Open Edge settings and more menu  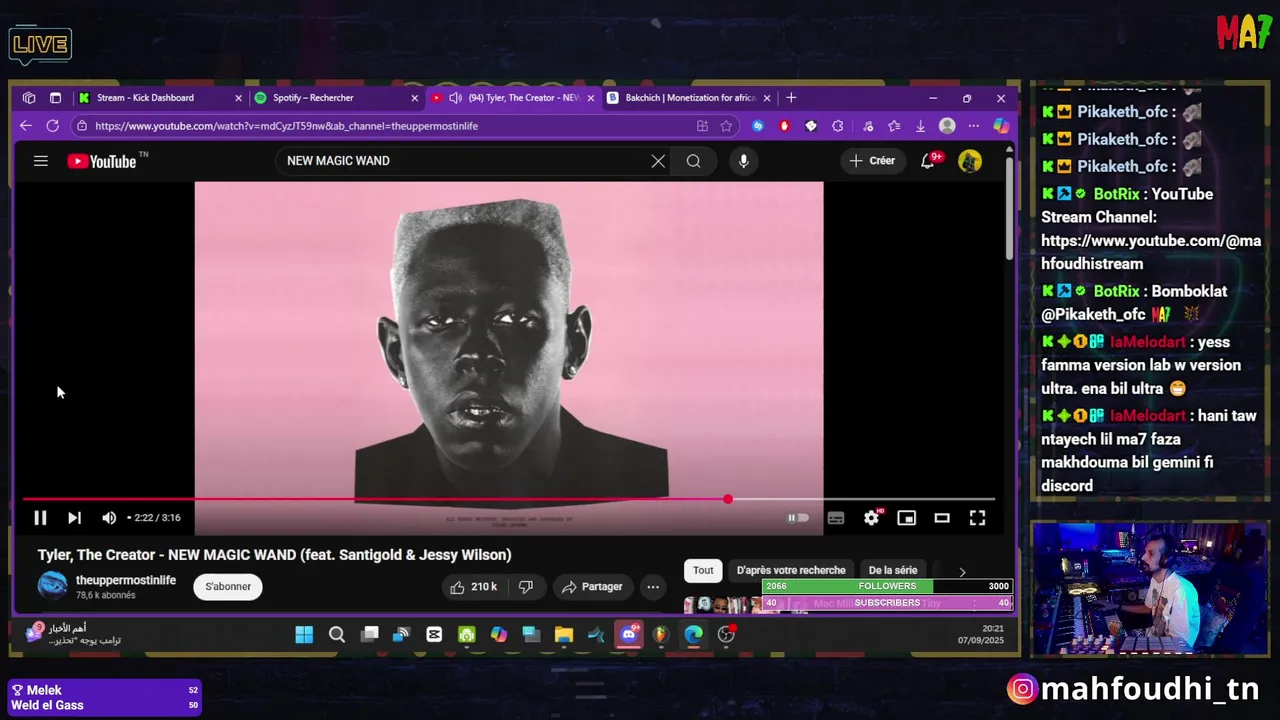[974, 126]
